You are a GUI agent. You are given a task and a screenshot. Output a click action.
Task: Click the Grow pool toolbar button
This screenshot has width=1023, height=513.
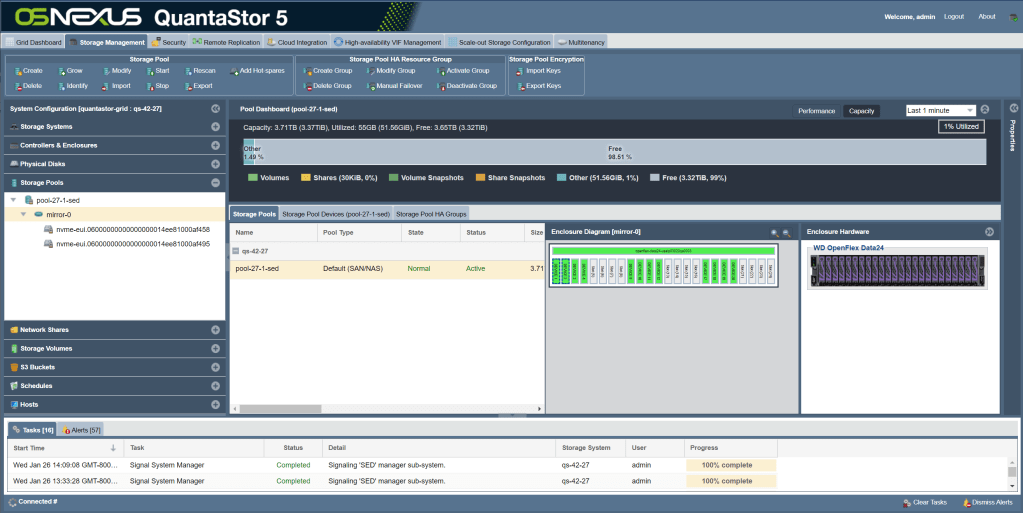tap(70, 70)
